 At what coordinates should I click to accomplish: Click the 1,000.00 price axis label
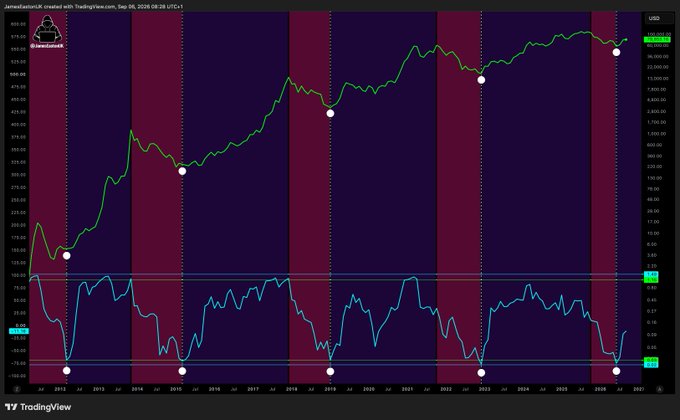(659, 134)
